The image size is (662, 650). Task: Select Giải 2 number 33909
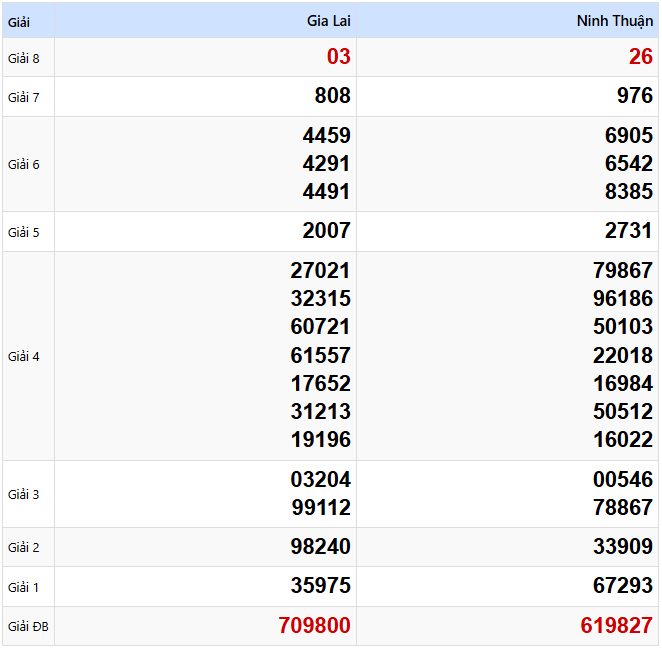click(622, 547)
